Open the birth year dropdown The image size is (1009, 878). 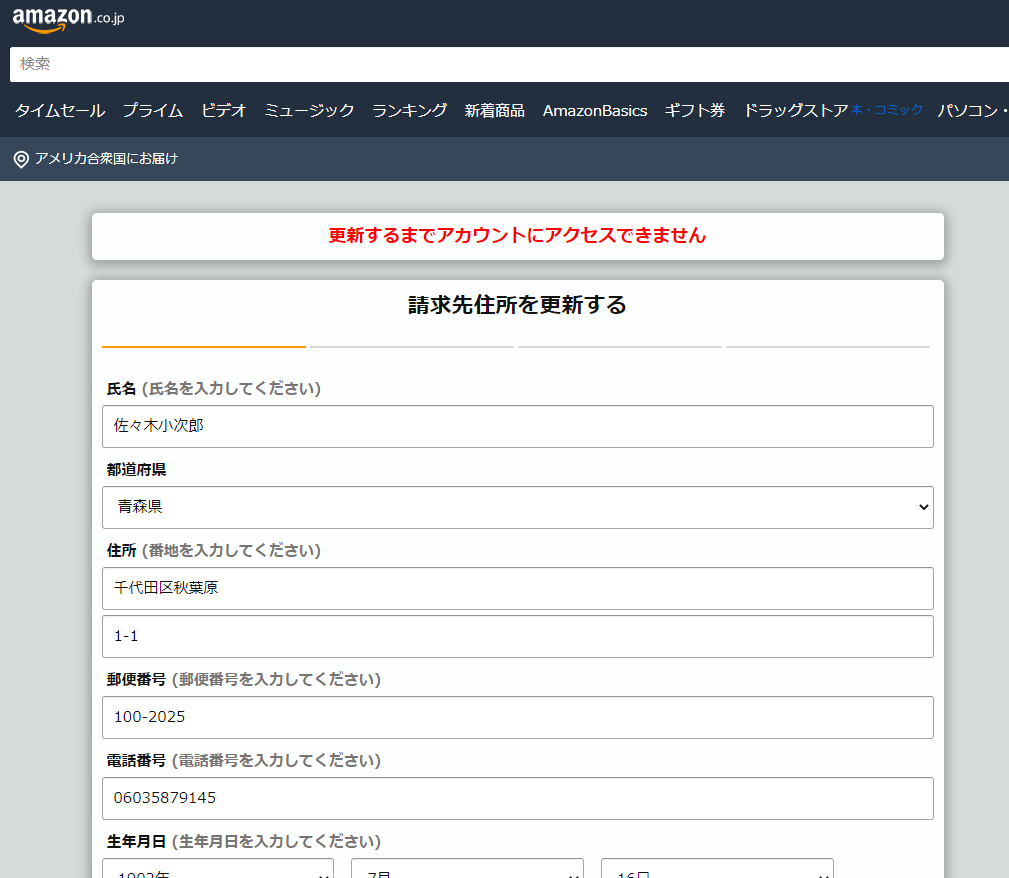click(218, 869)
